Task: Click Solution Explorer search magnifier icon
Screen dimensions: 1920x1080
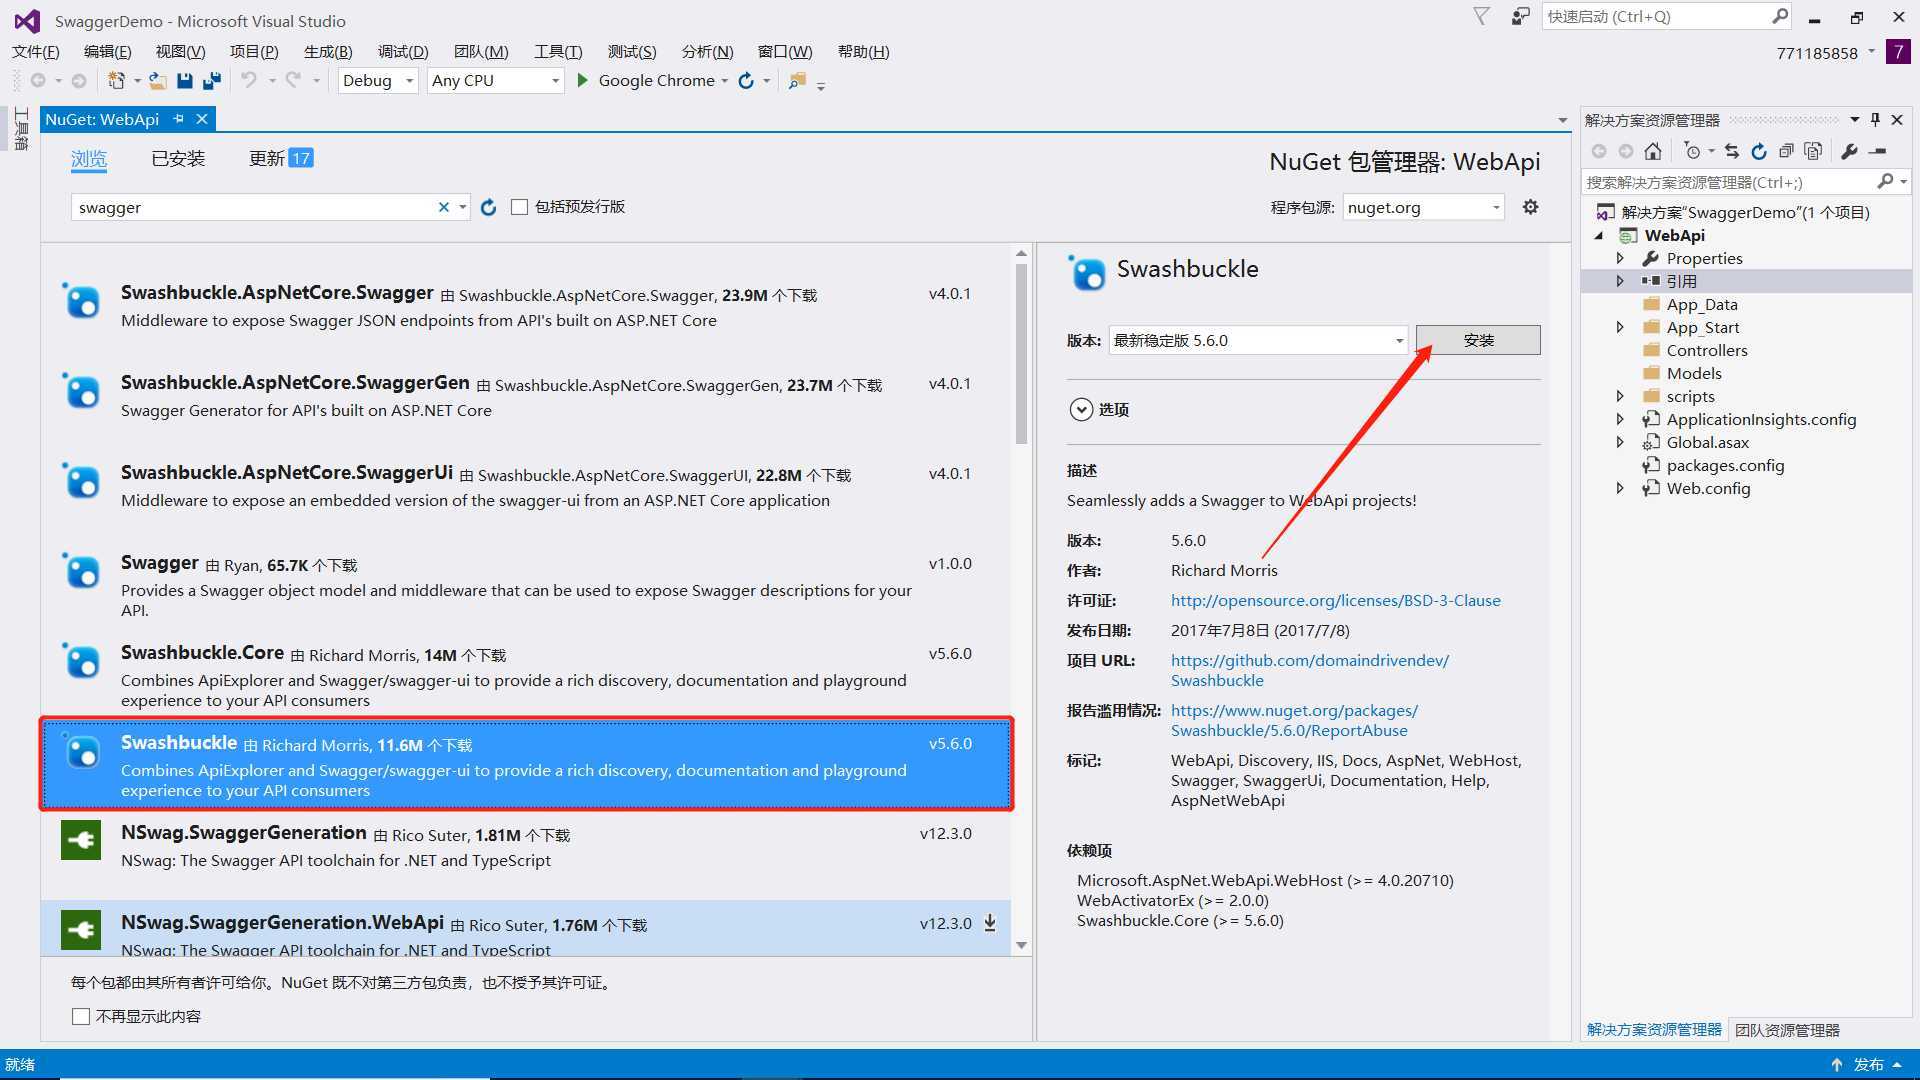Action: pos(1885,181)
